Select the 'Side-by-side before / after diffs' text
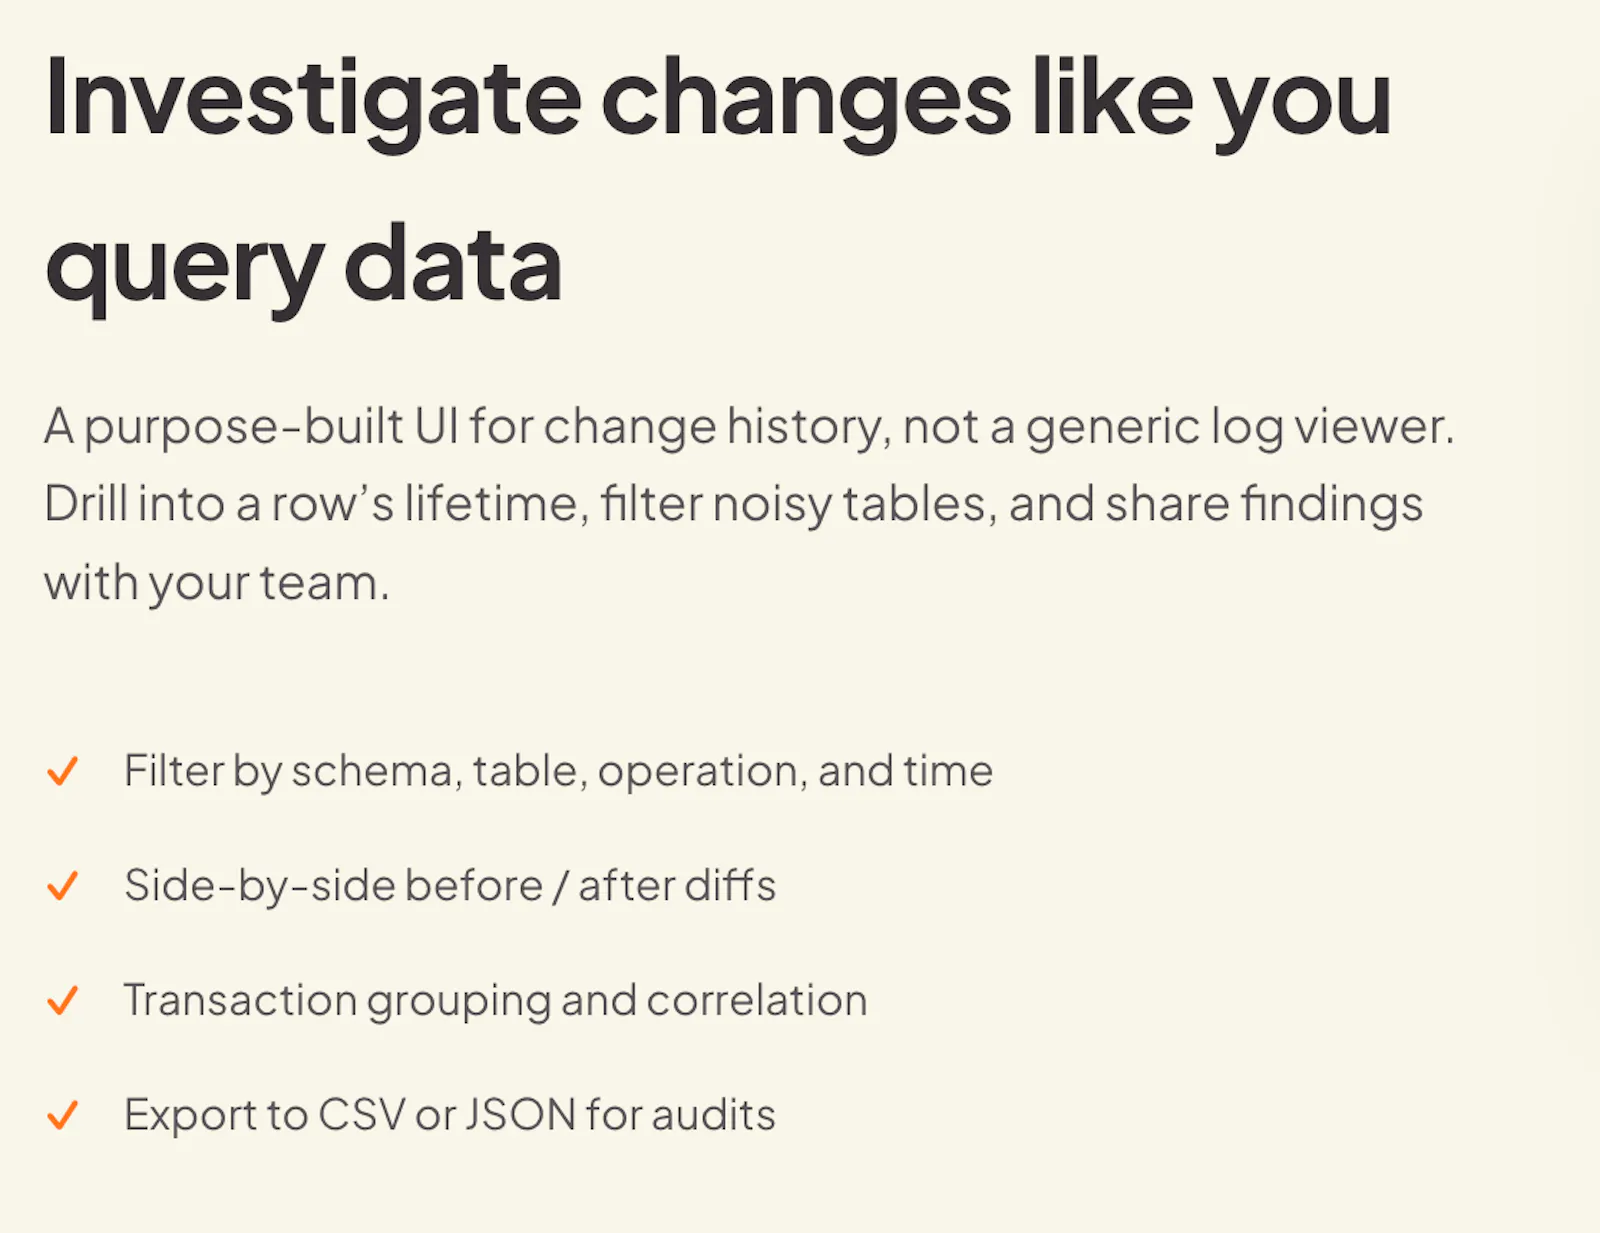The width and height of the screenshot is (1600, 1233). tap(450, 886)
